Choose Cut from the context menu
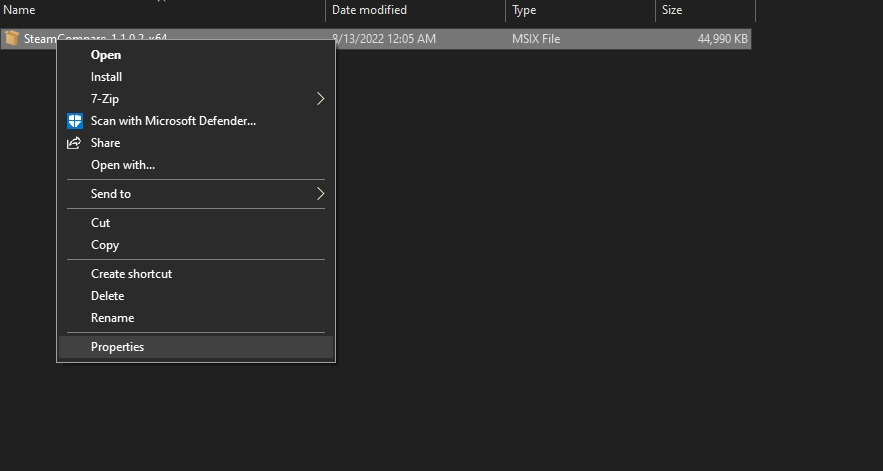This screenshot has height=471, width=883. (196, 223)
